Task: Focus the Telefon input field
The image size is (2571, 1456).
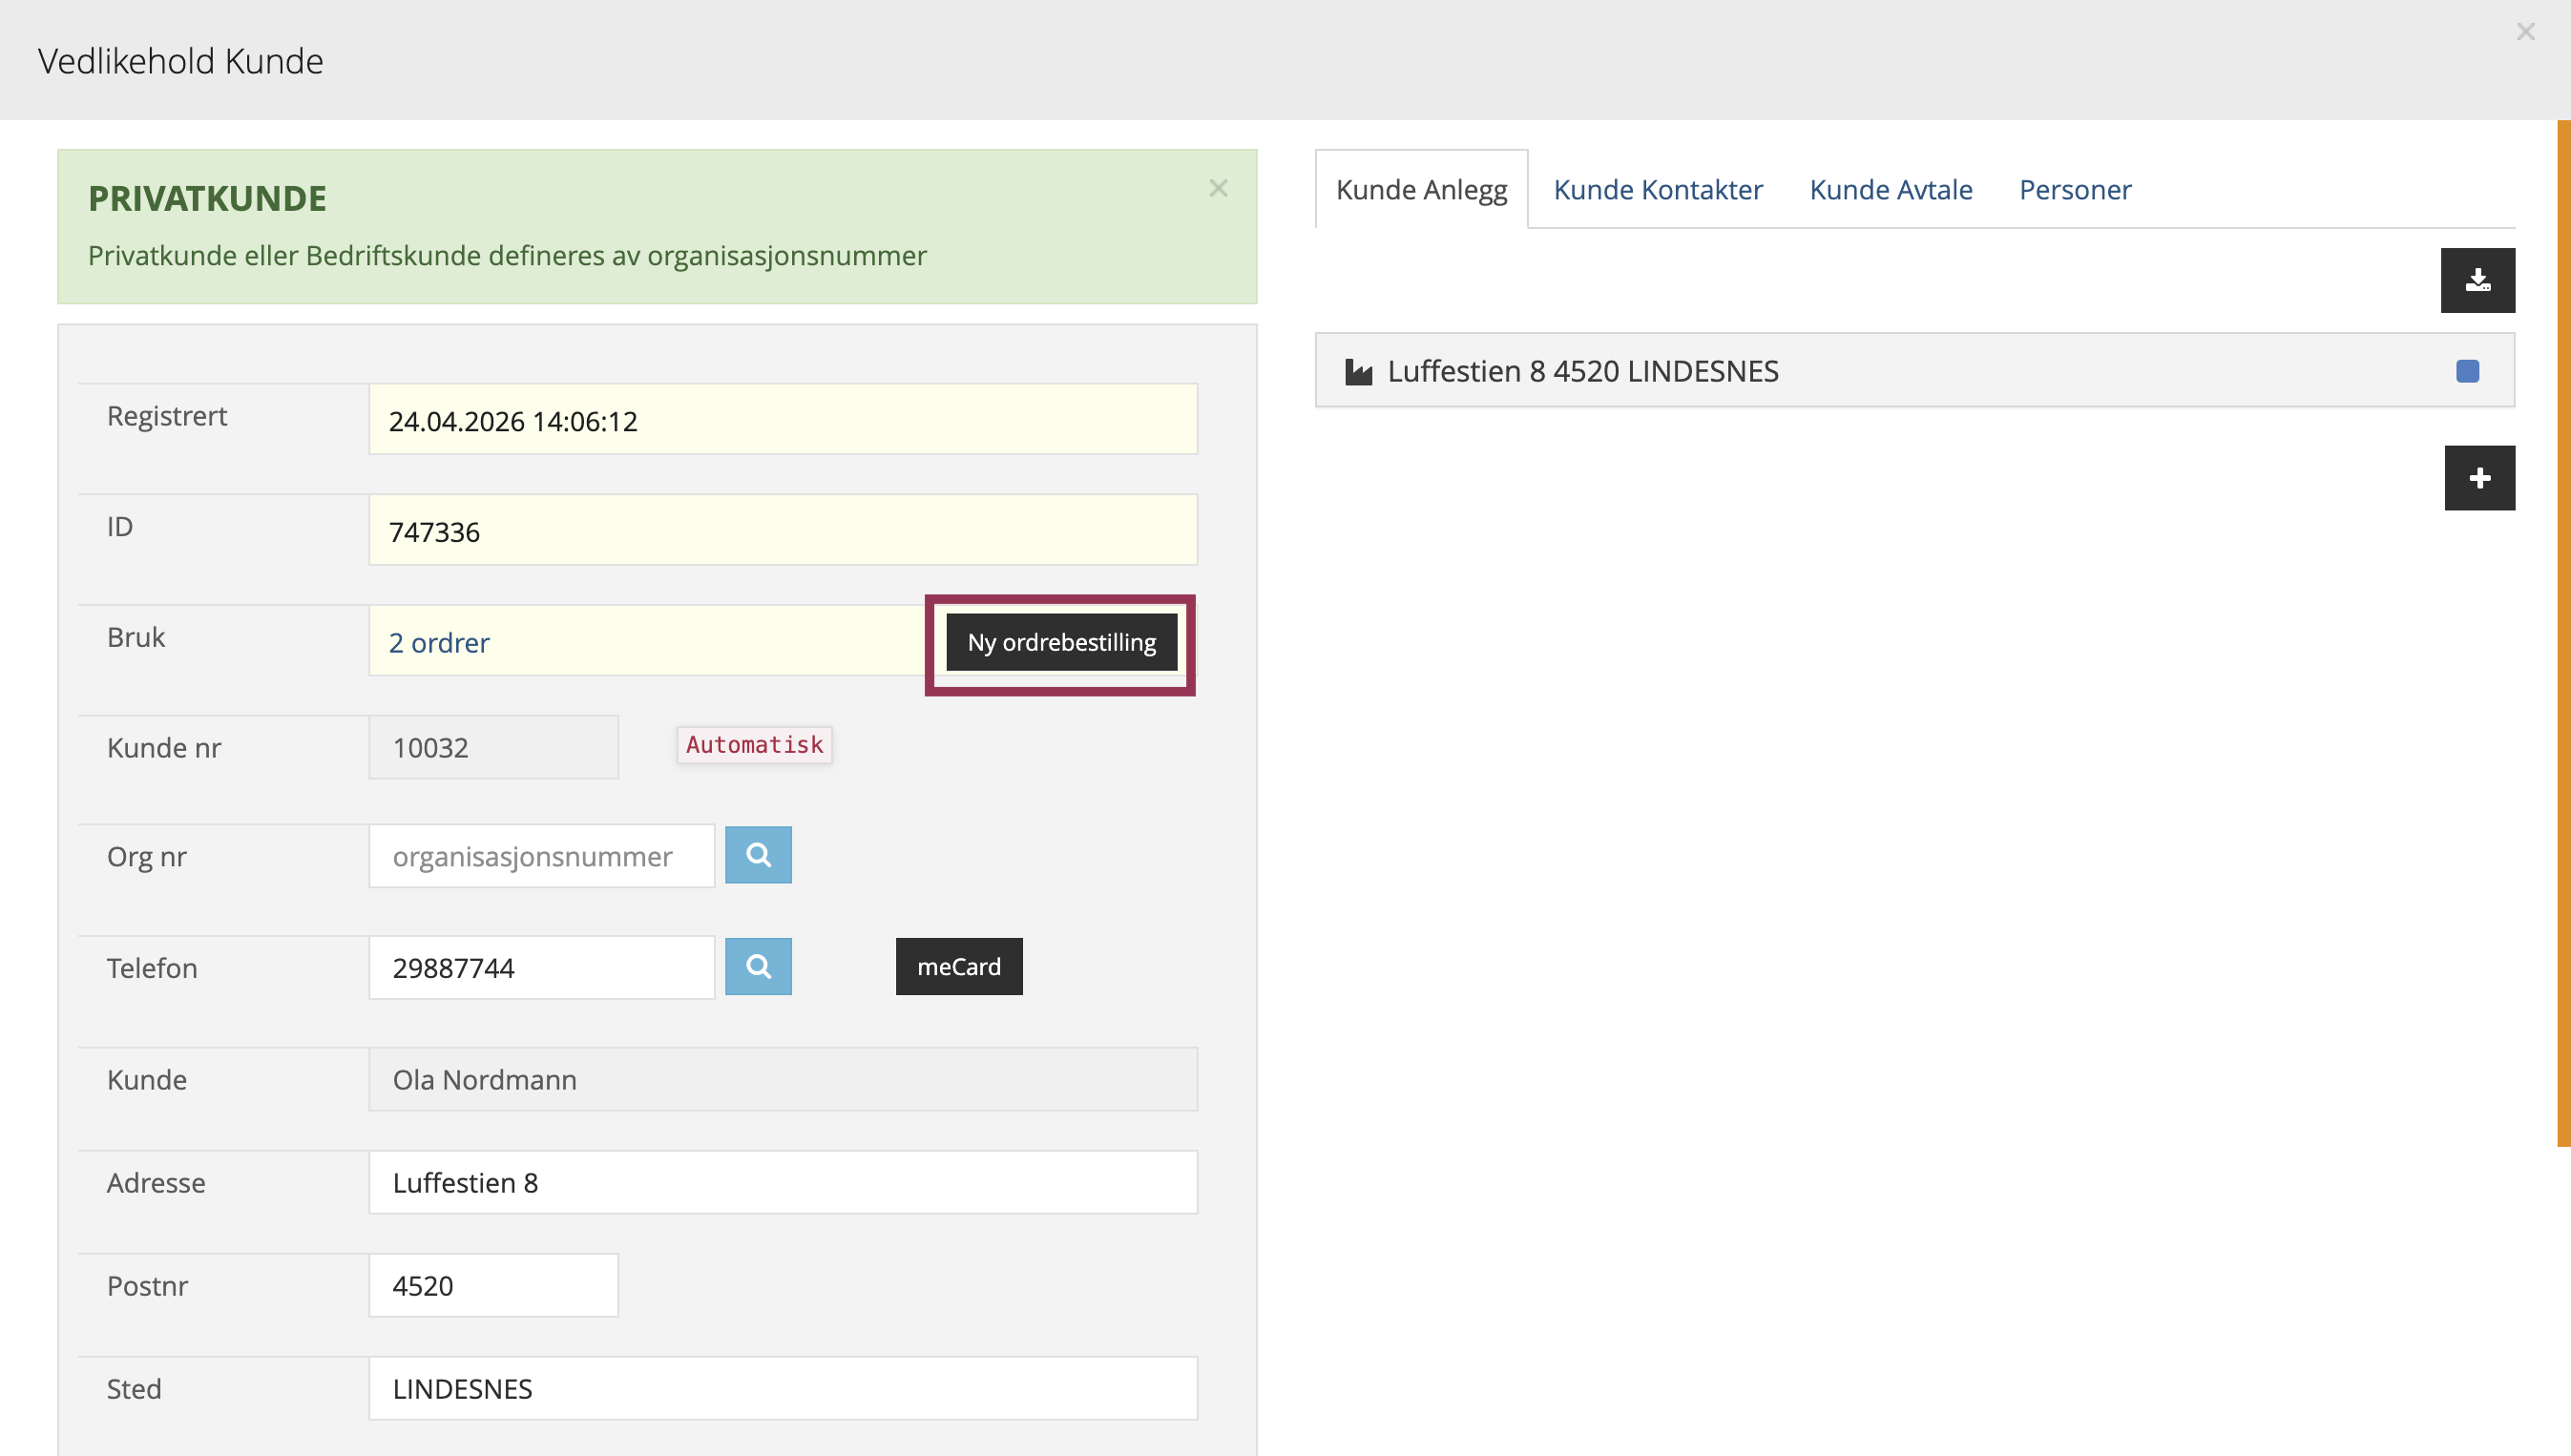Action: pos(541,967)
